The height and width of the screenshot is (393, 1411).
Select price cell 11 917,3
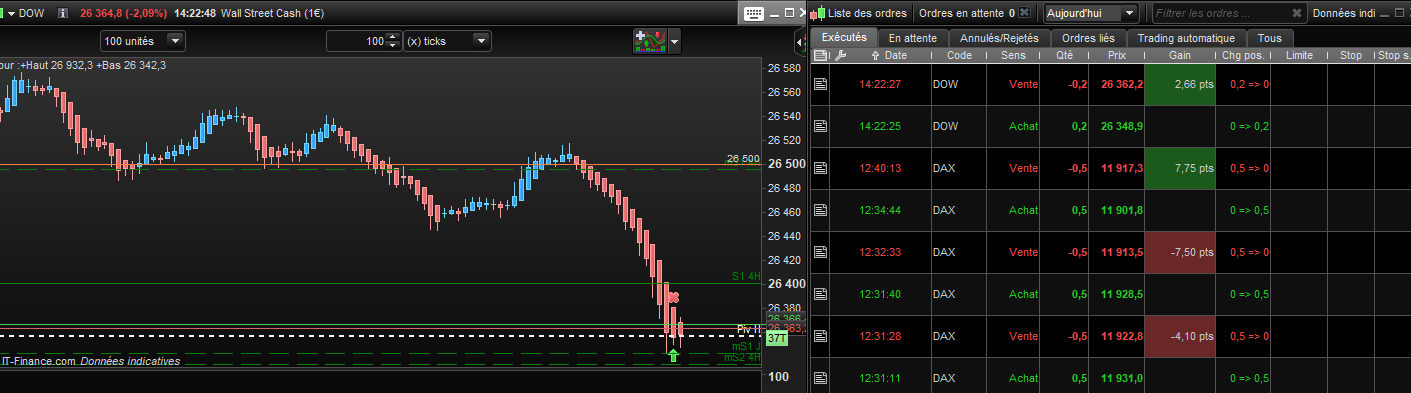coord(1117,168)
